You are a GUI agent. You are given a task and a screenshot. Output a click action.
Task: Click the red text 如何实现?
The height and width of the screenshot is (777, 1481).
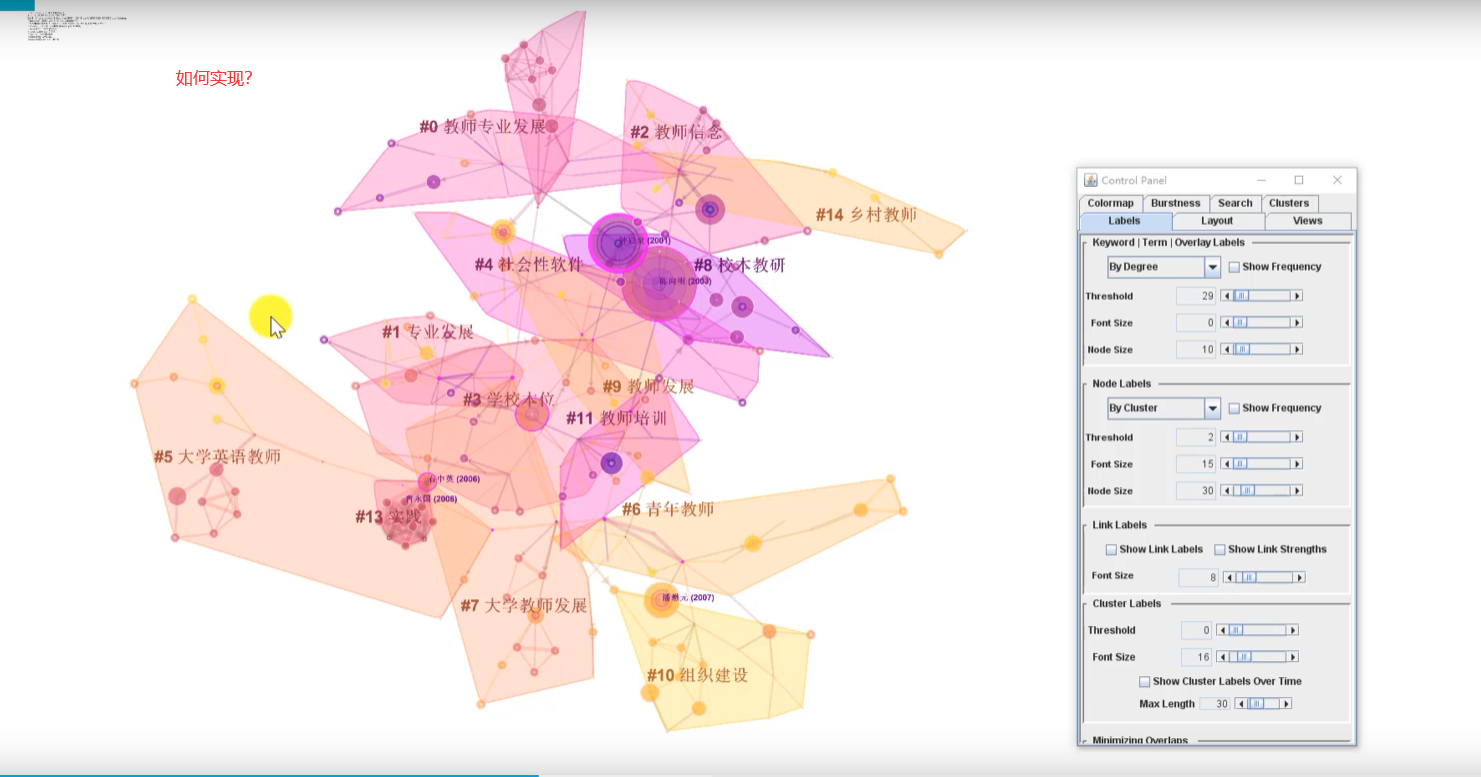click(214, 79)
